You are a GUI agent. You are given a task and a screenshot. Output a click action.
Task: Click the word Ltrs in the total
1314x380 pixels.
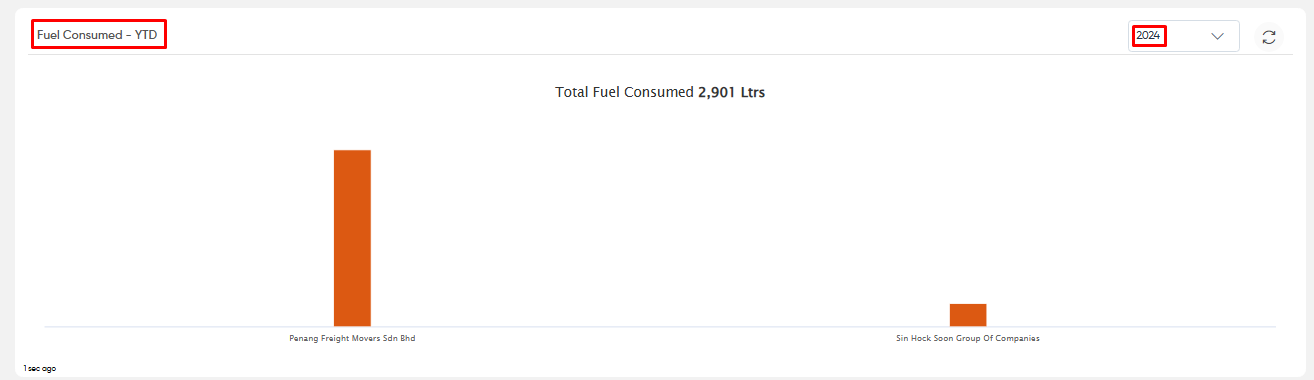coord(753,92)
